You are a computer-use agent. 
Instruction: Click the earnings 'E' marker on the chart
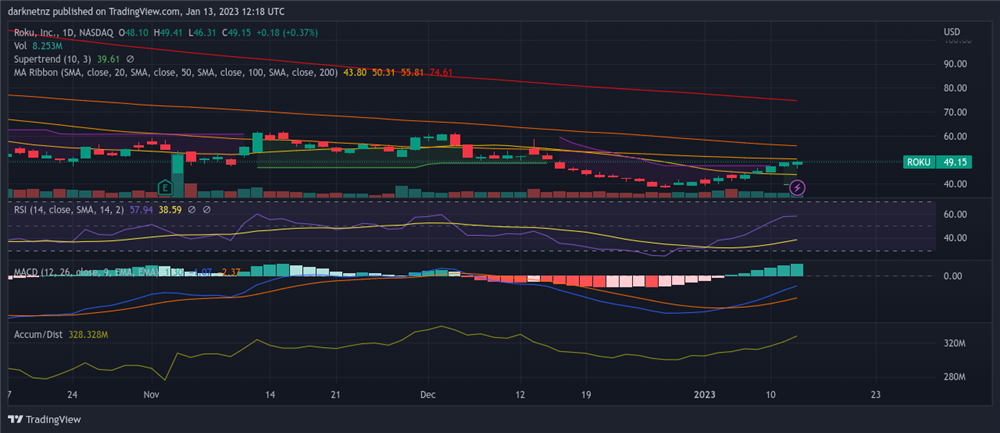pos(165,187)
